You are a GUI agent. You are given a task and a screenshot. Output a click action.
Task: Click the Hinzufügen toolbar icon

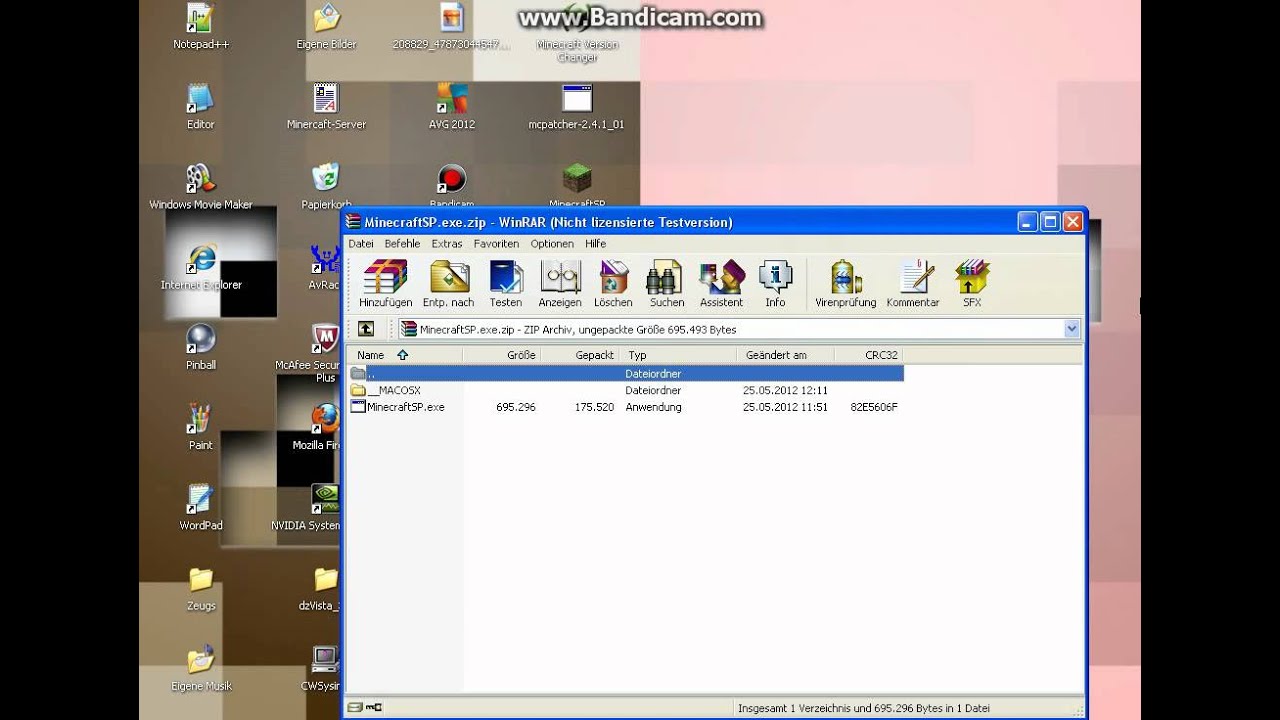(x=385, y=283)
